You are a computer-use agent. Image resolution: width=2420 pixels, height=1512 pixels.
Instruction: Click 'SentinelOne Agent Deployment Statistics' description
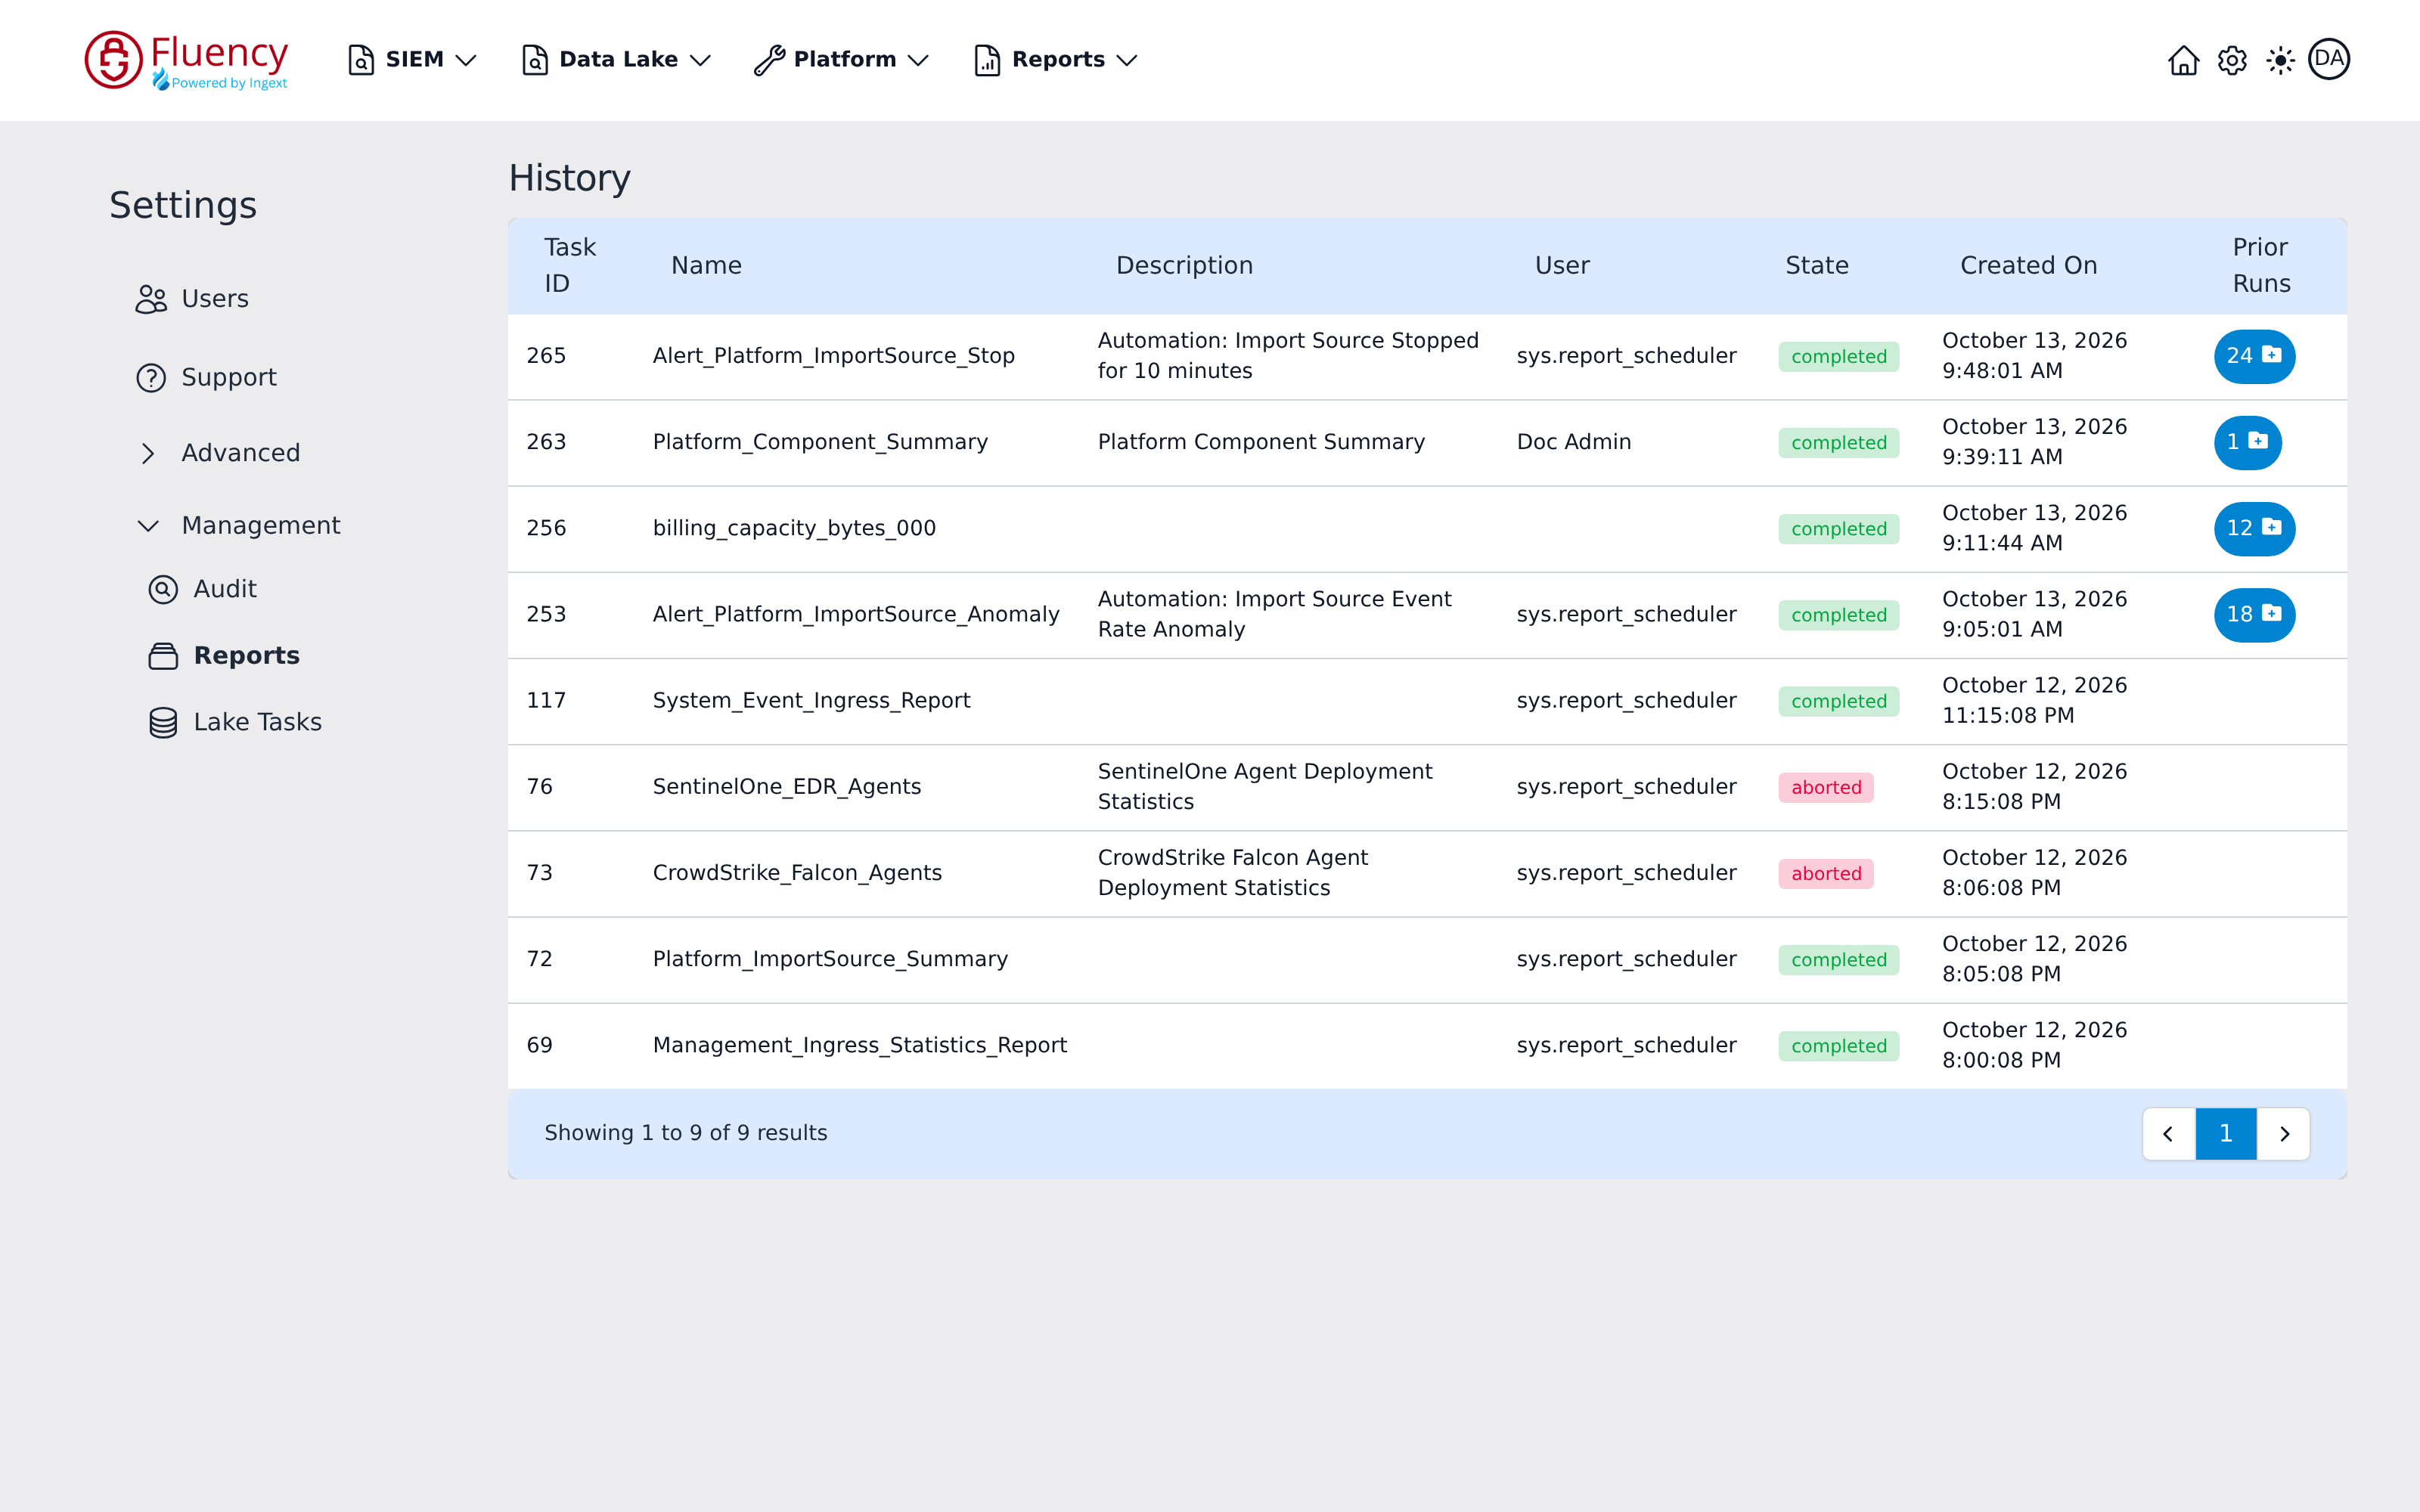pos(1265,786)
